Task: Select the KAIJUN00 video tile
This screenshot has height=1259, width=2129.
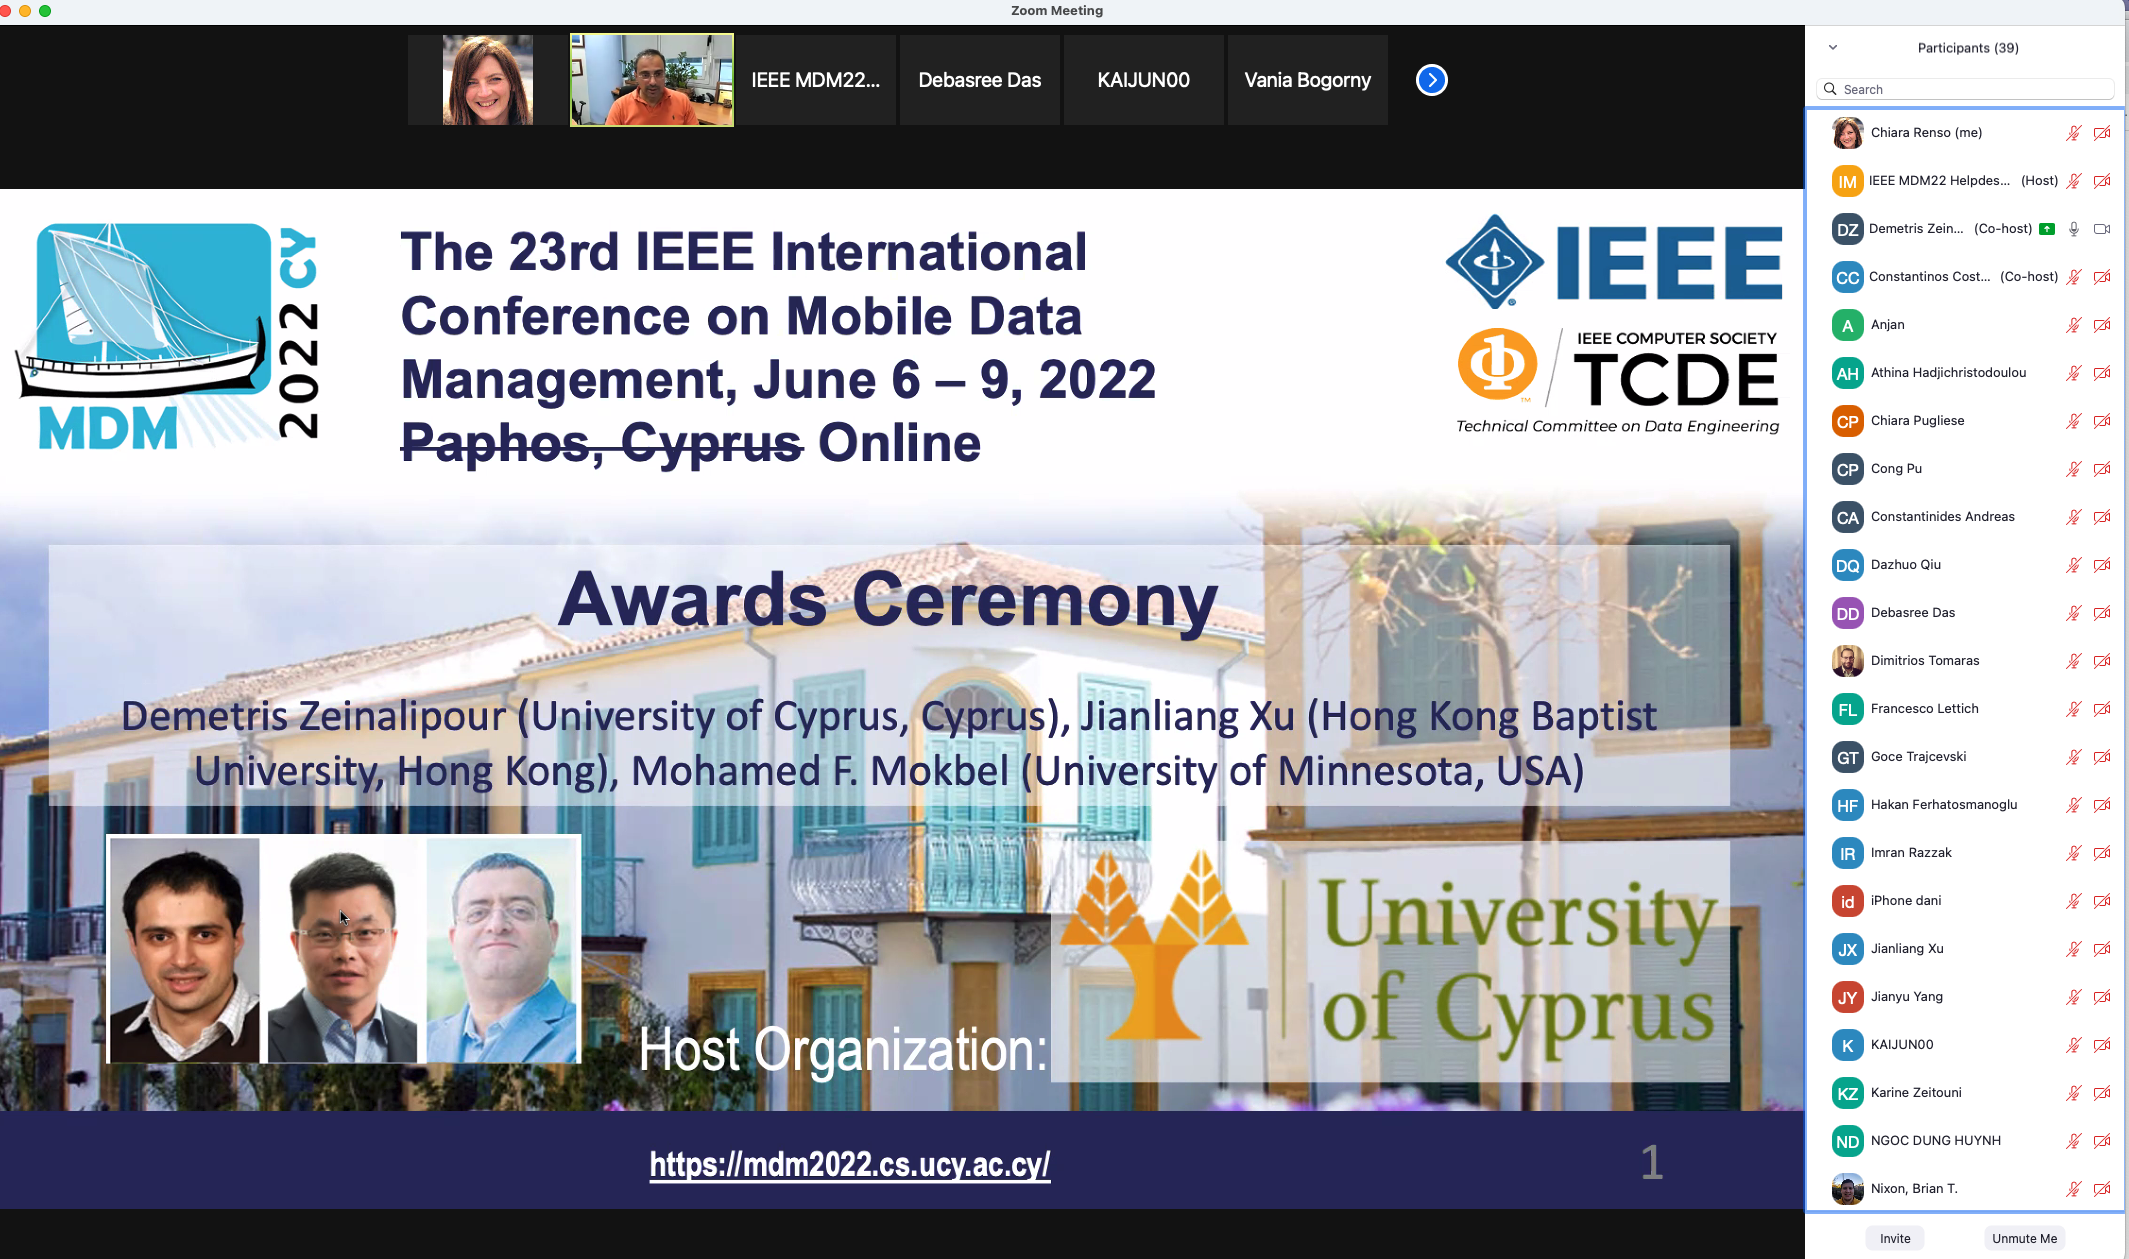Action: pyautogui.click(x=1143, y=80)
